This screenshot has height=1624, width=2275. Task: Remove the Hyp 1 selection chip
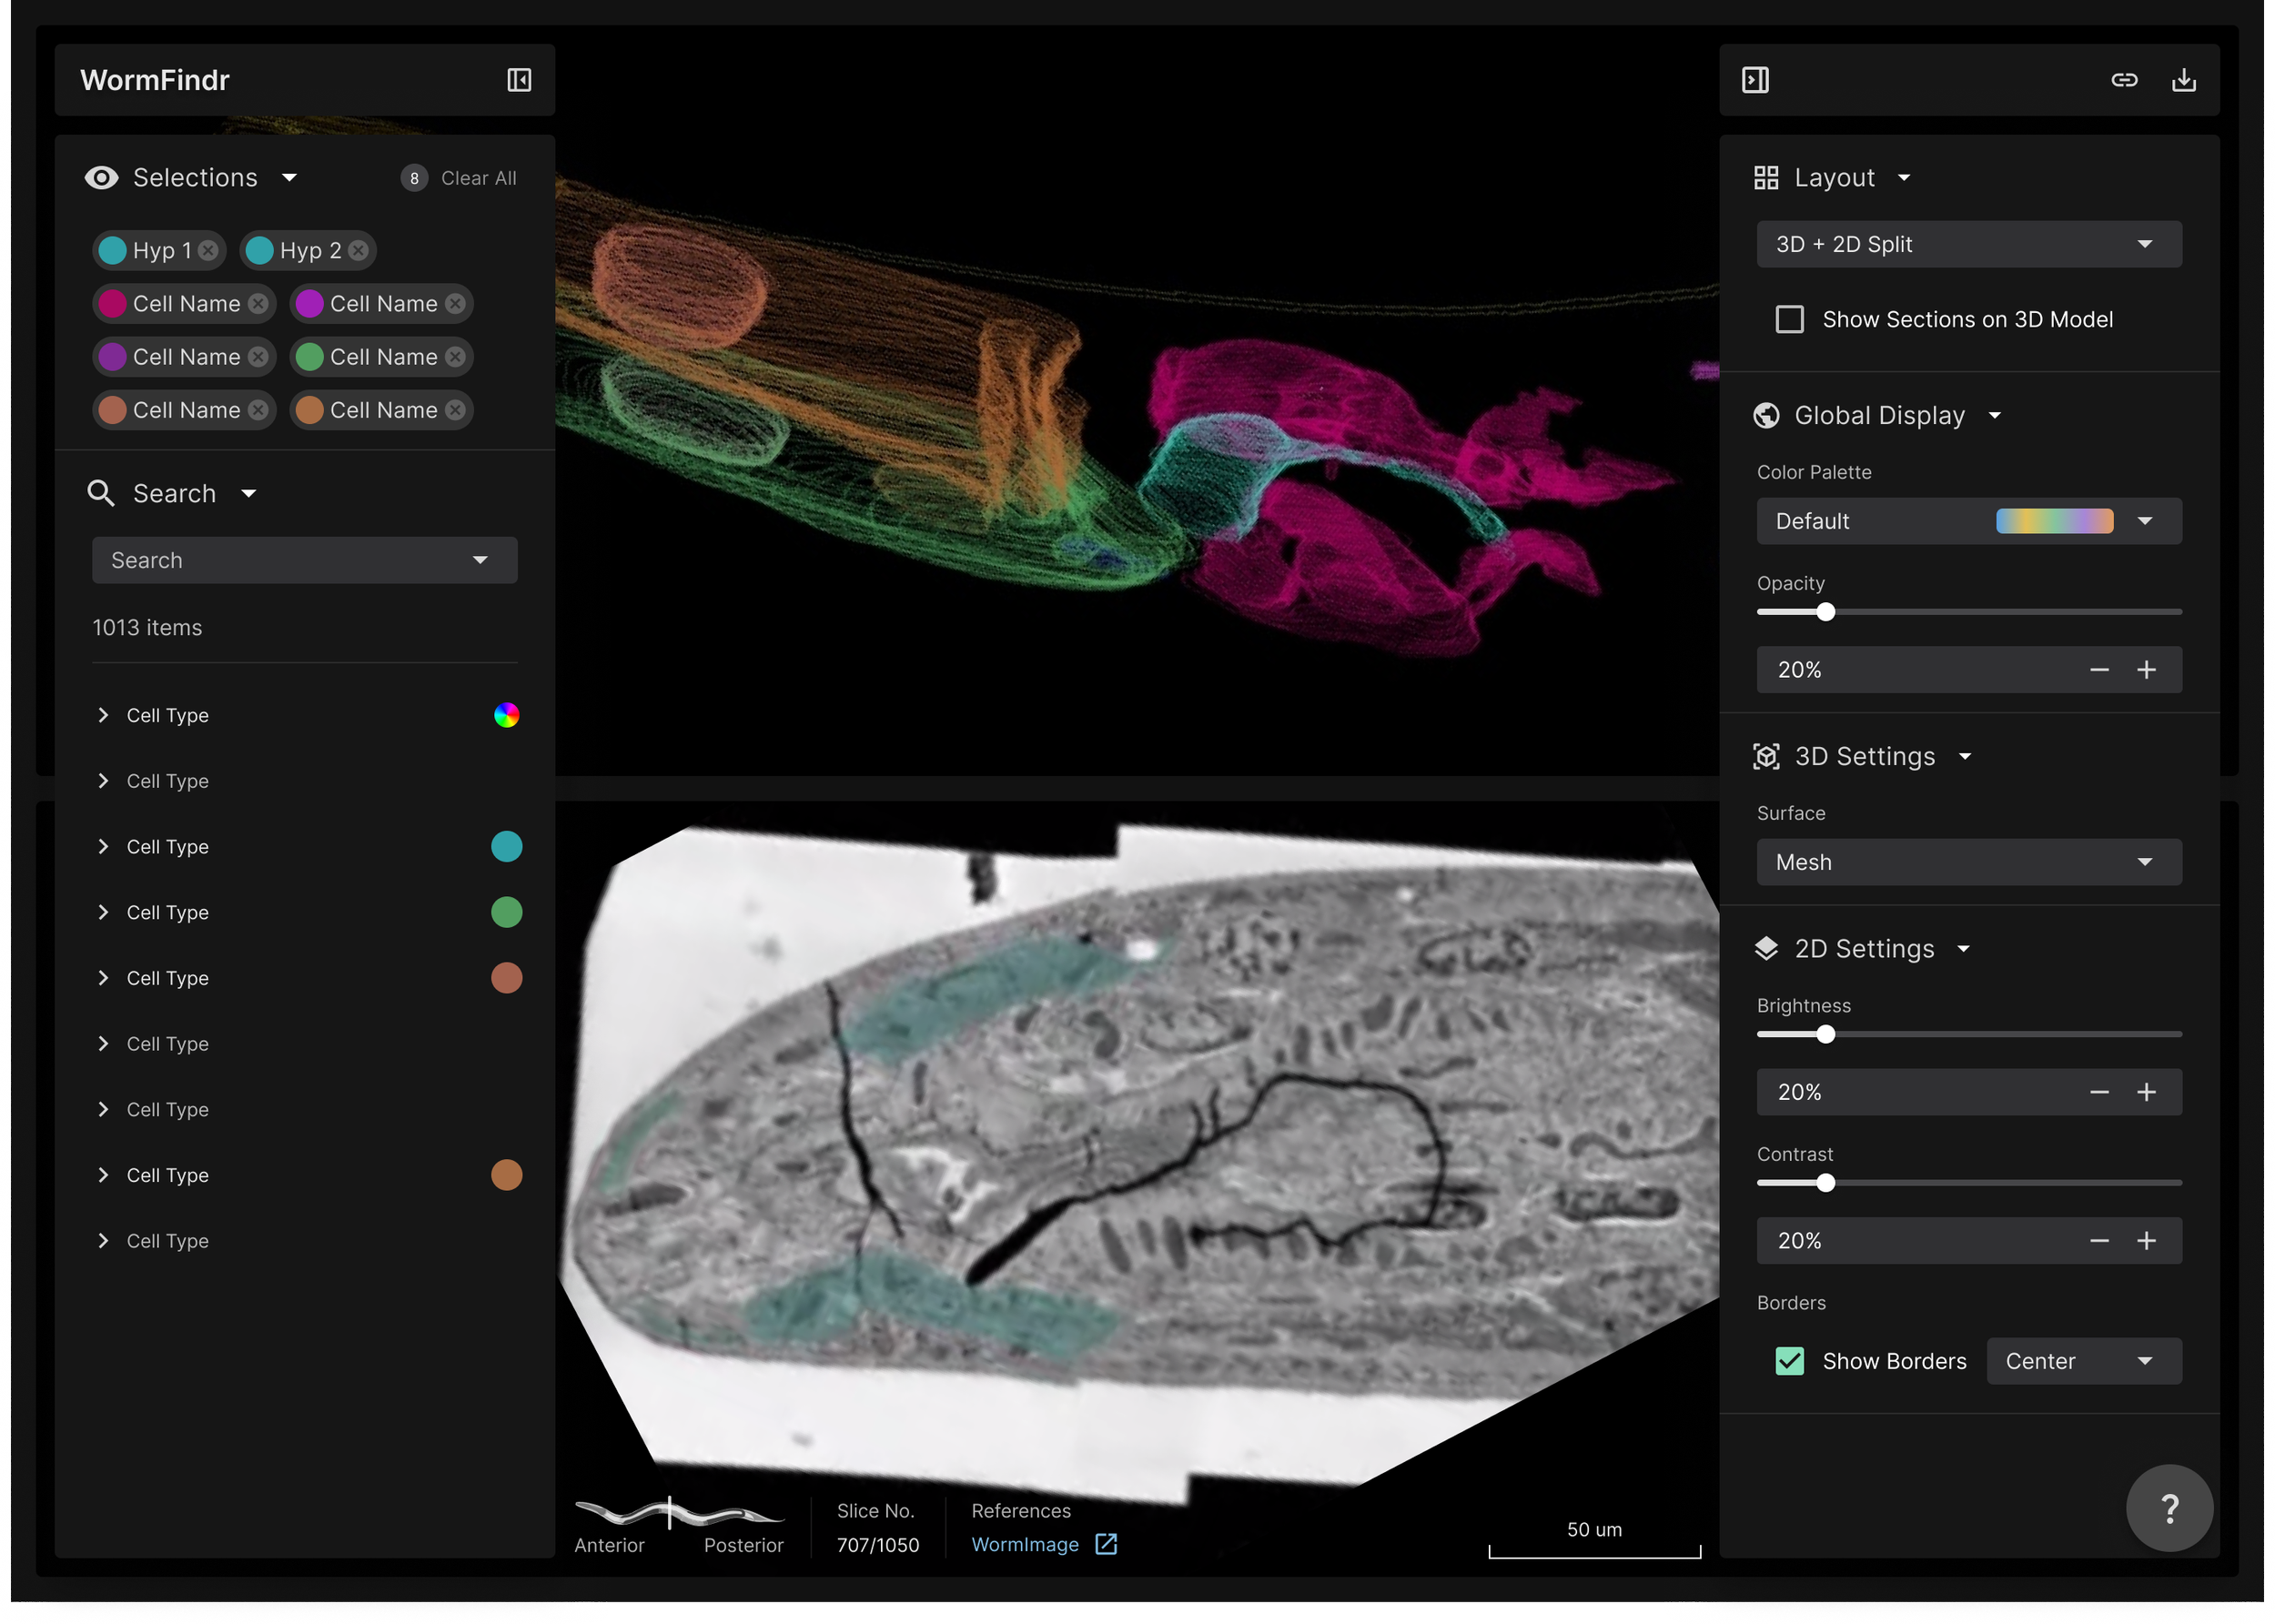tap(208, 251)
